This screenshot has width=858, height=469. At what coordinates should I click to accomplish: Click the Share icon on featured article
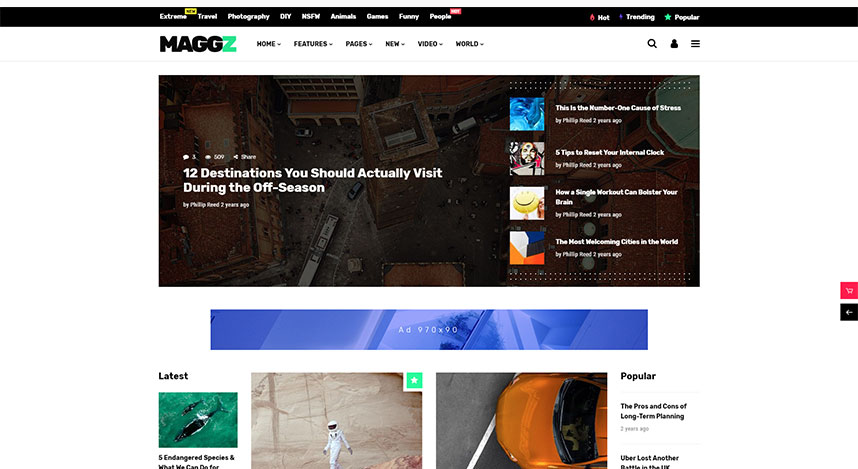[x=245, y=157]
